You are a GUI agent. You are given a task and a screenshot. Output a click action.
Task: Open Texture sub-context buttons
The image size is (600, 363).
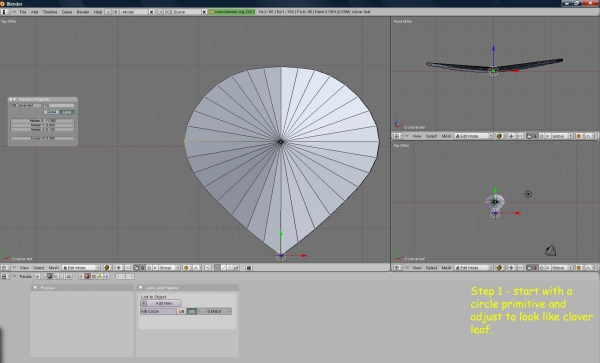point(93,276)
